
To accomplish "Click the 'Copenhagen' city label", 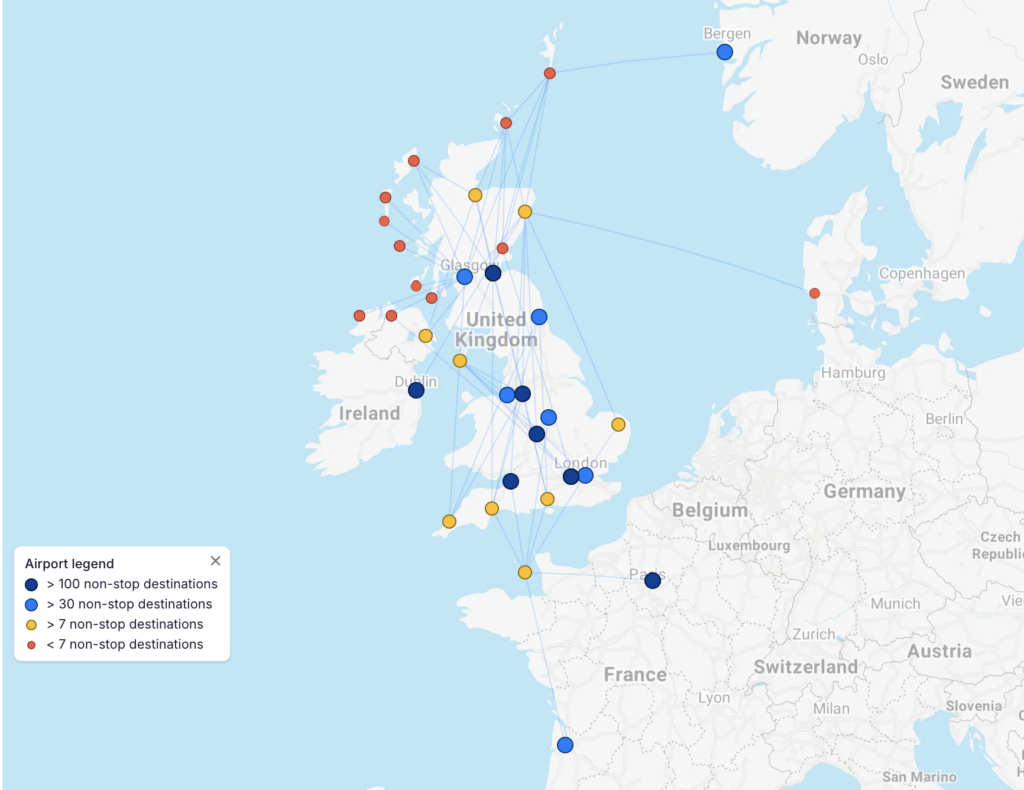I will (x=921, y=273).
